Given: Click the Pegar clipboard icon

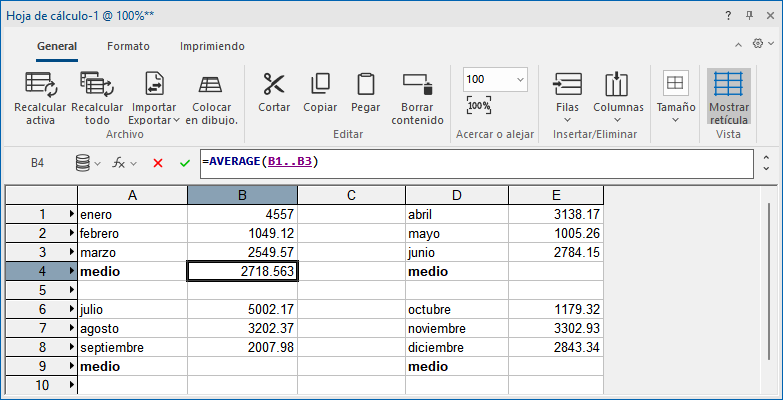Looking at the screenshot, I should tap(365, 84).
